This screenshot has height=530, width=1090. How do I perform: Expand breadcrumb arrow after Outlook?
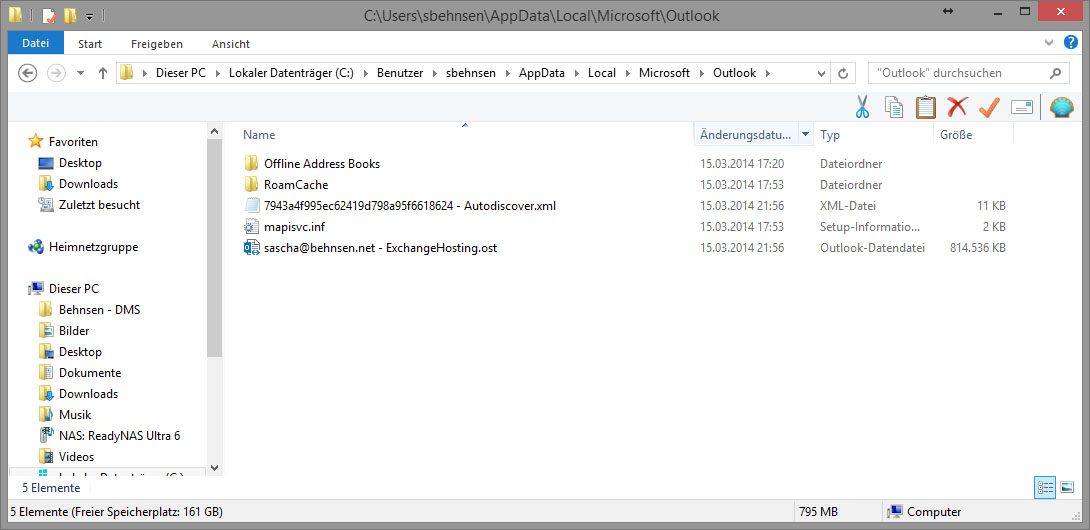click(767, 72)
